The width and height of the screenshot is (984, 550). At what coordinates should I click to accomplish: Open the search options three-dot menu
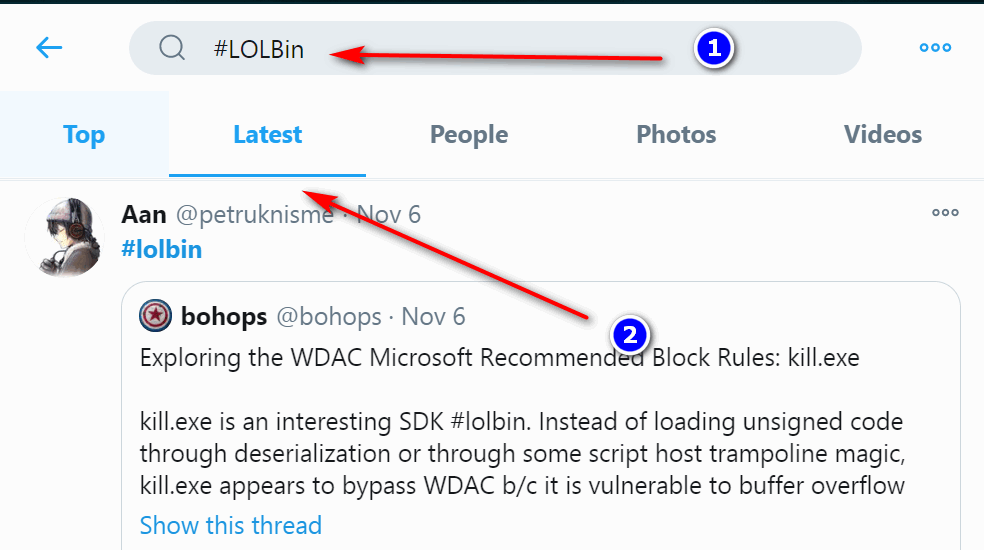click(935, 47)
